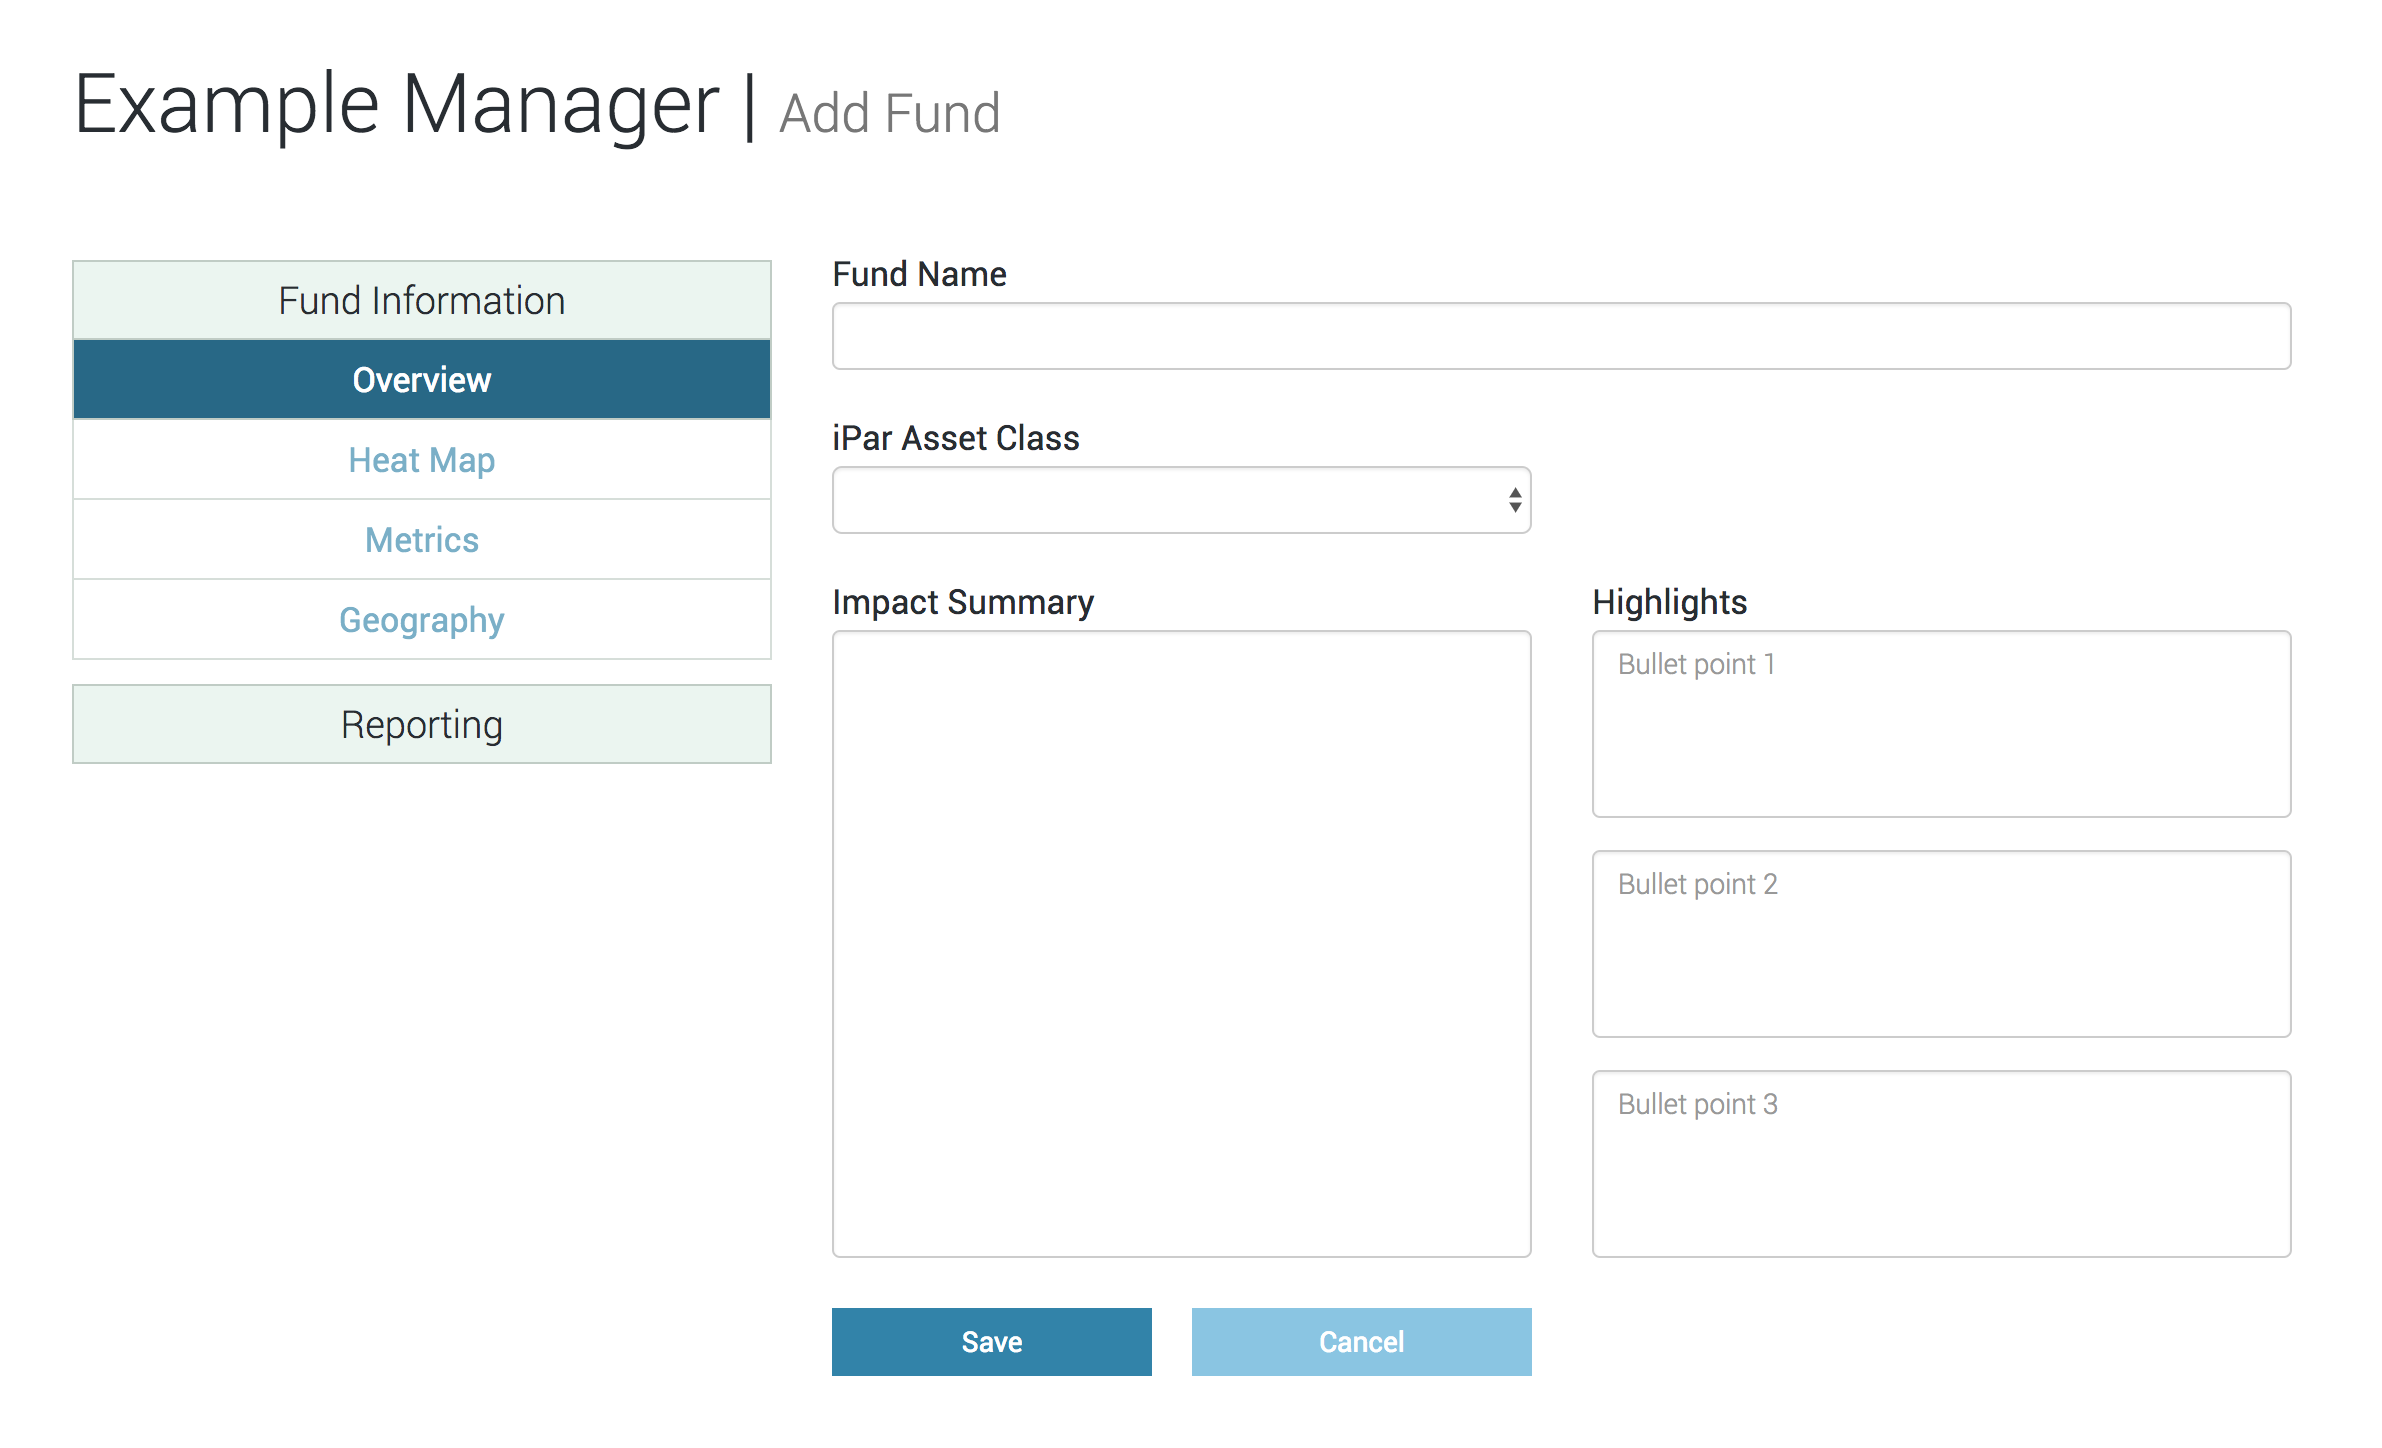Focus the Fund Name text field
This screenshot has width=2382, height=1448.
1560,336
